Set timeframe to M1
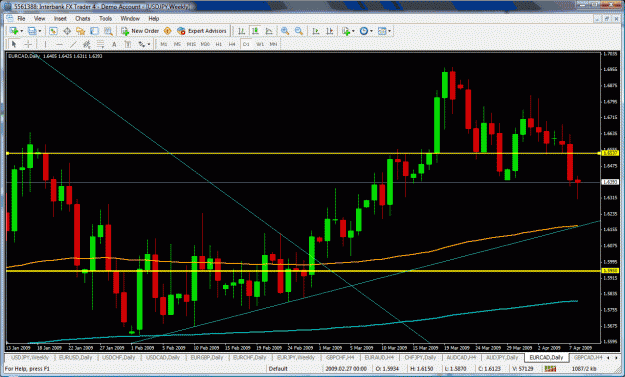 coord(163,44)
